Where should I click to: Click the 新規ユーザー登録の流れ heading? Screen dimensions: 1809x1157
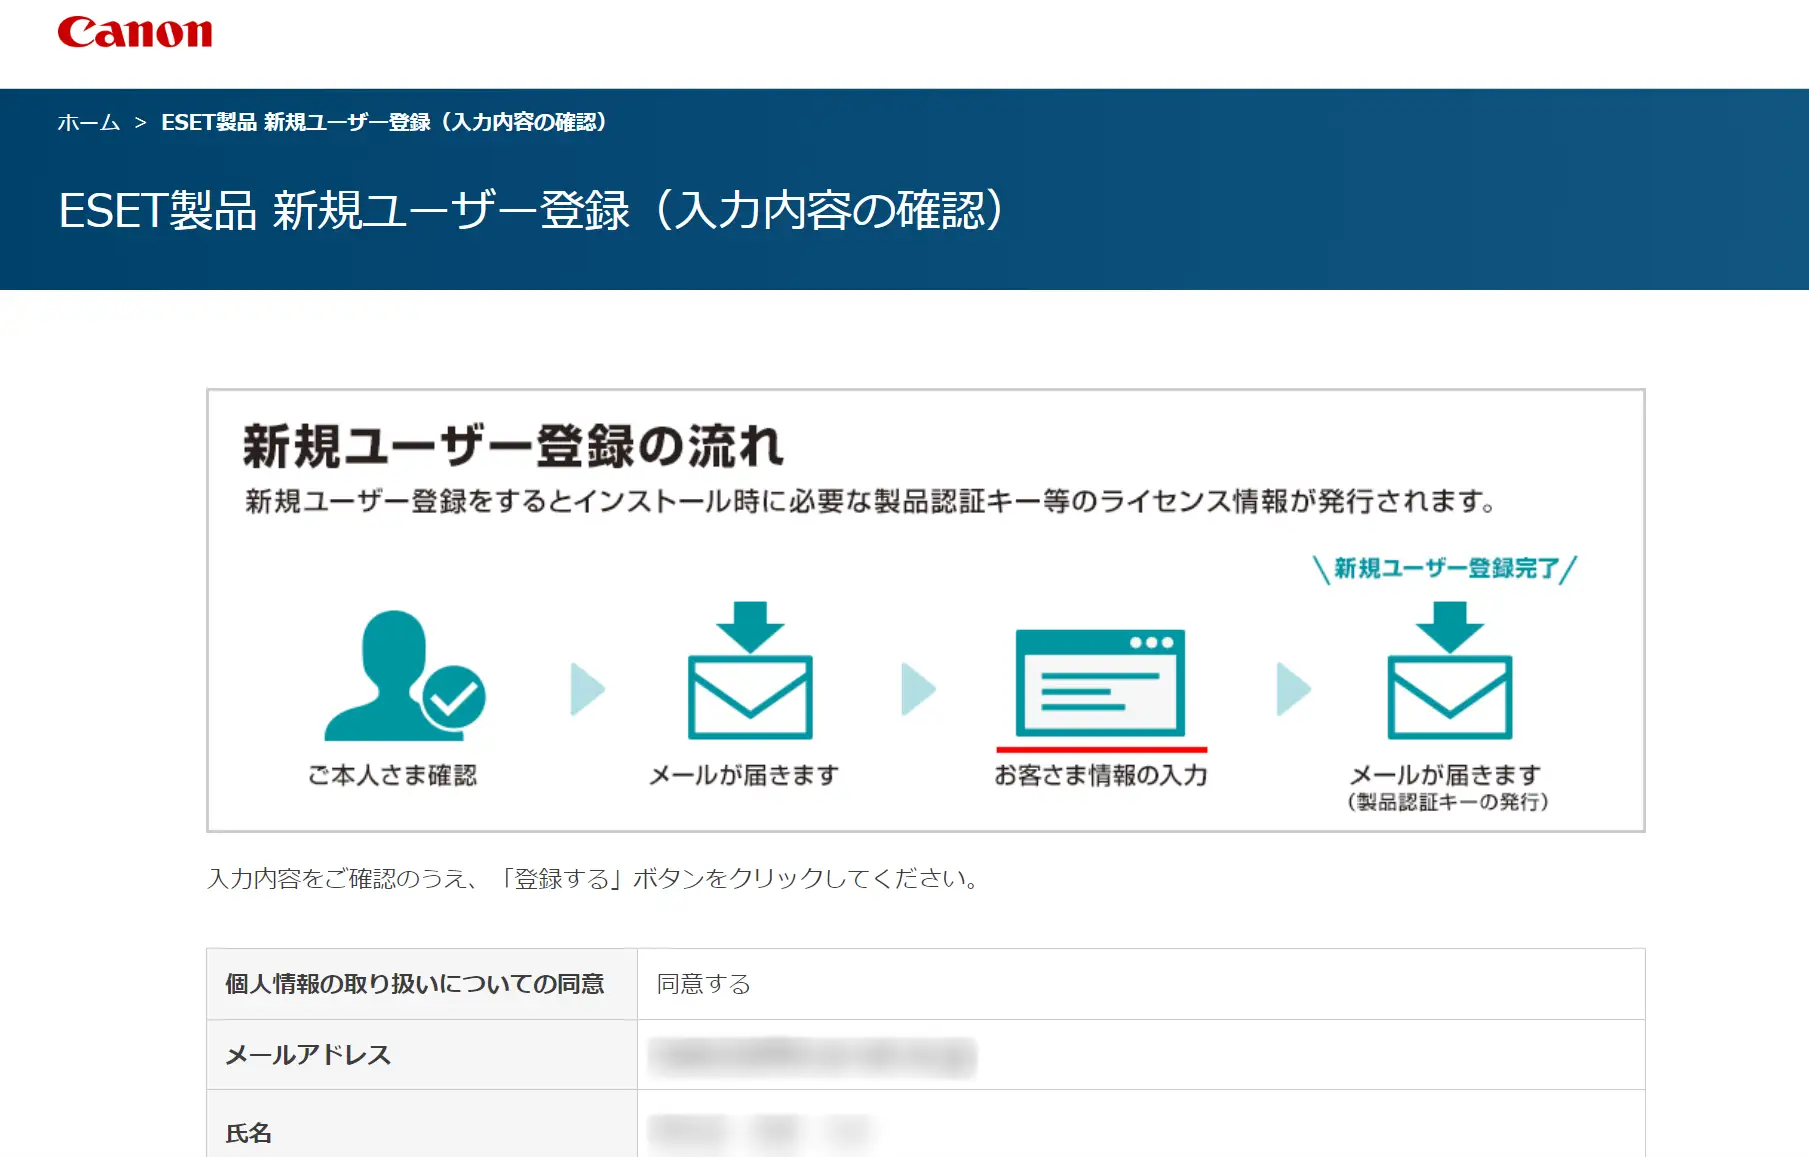tap(514, 446)
